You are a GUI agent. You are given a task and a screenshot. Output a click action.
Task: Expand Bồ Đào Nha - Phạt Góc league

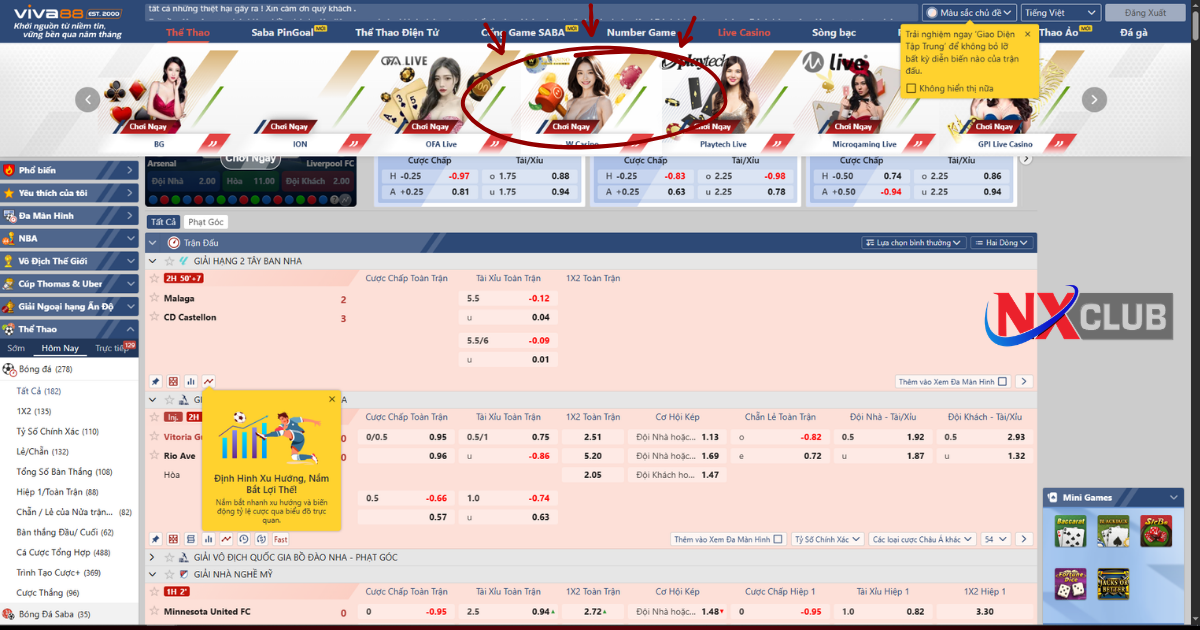tap(152, 557)
